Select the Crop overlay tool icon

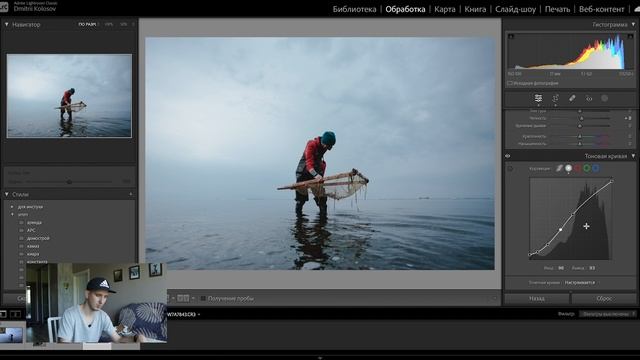coord(556,98)
